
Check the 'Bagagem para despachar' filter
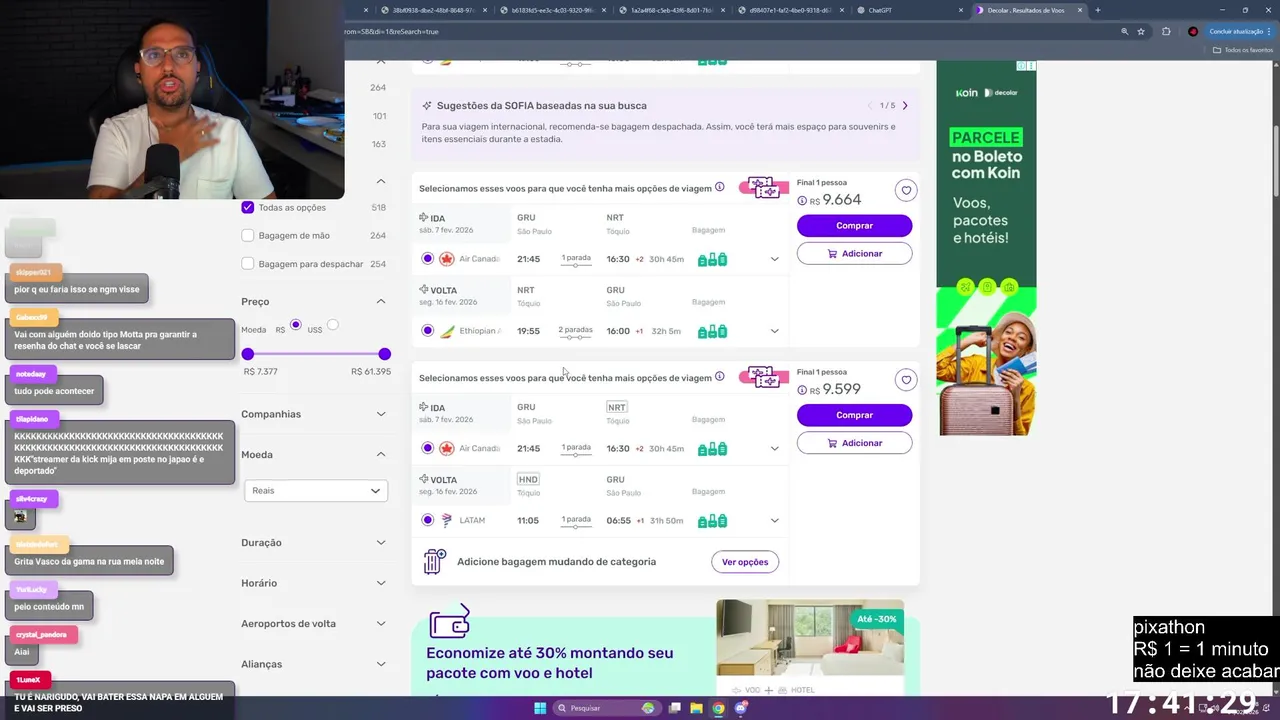(248, 264)
